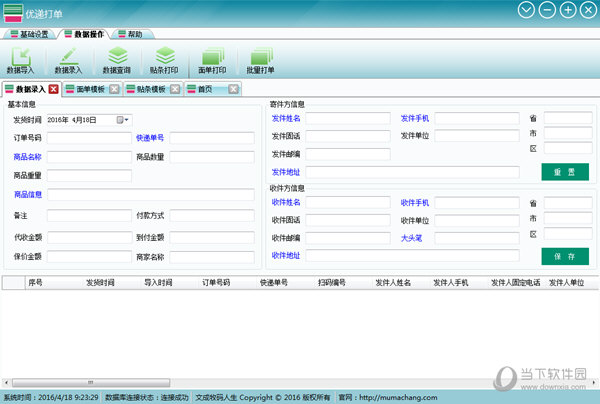The height and width of the screenshot is (404, 600).
Task: Click the 扫码编号 column header
Action: pyautogui.click(x=332, y=283)
